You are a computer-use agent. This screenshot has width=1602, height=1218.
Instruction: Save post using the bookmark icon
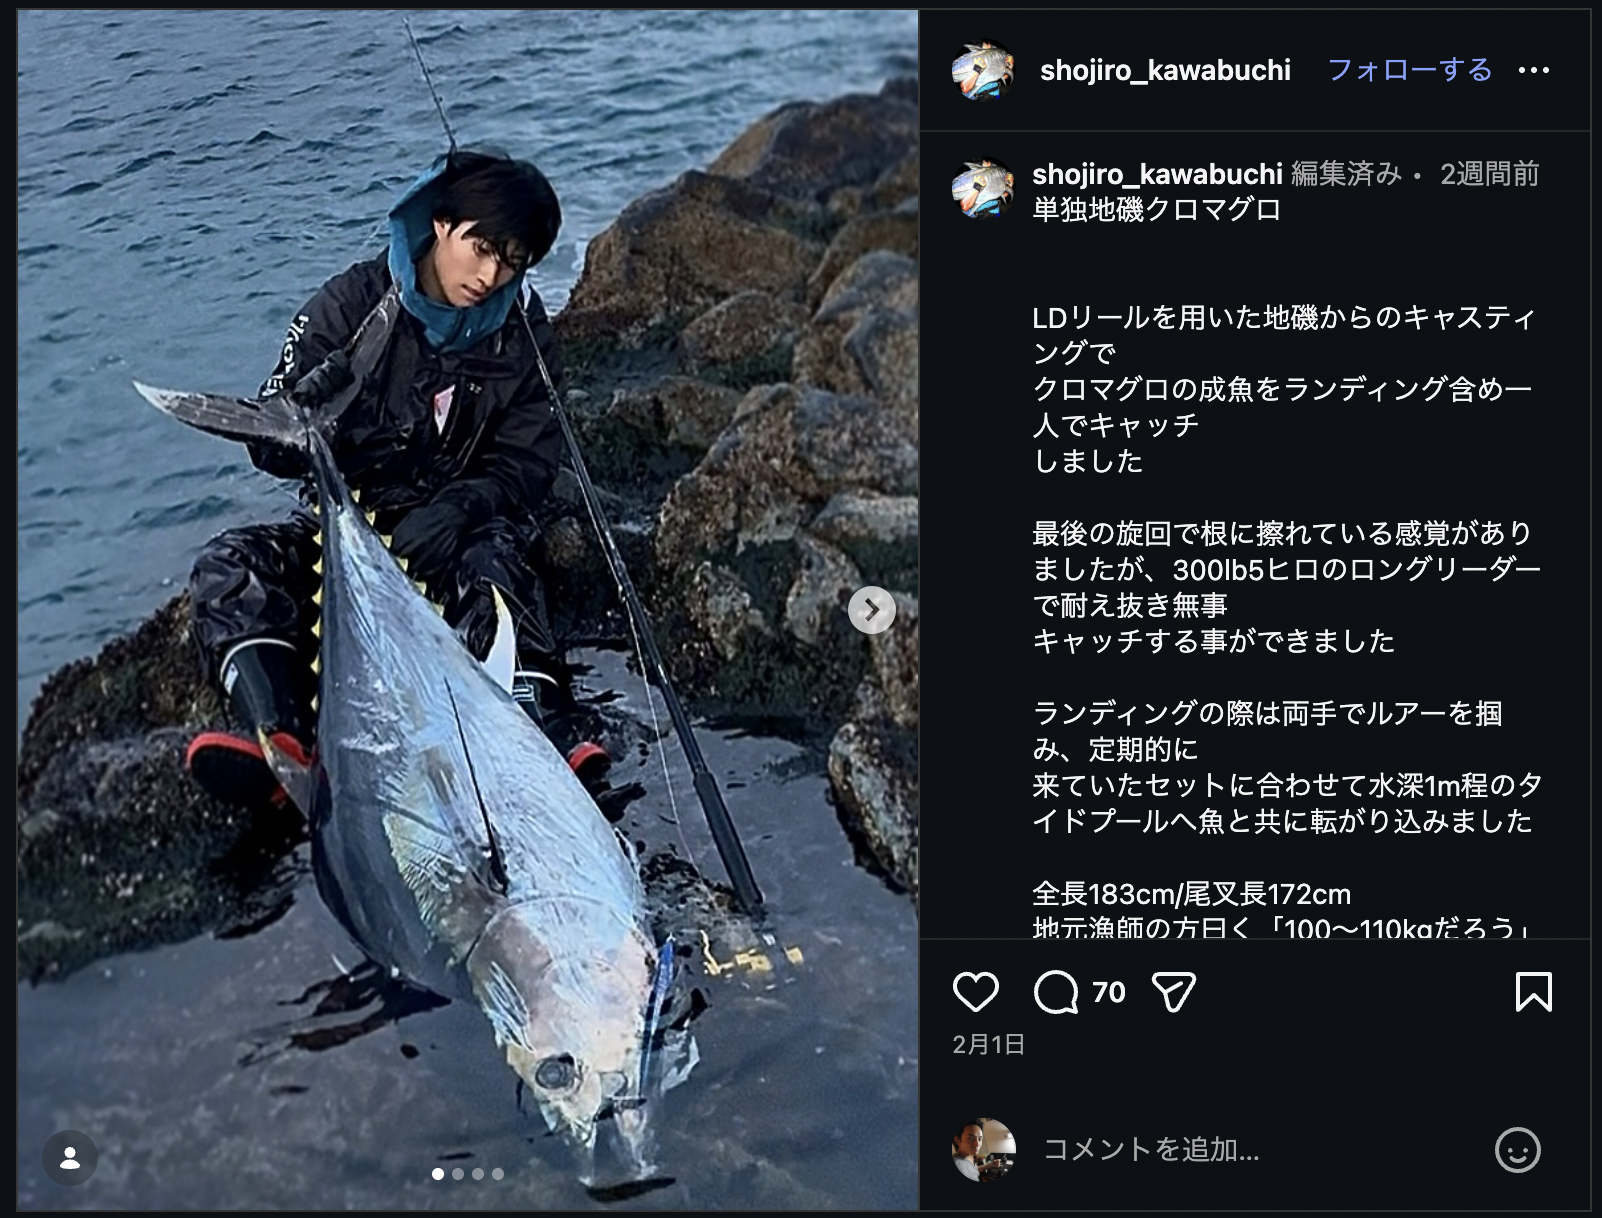click(x=1533, y=992)
